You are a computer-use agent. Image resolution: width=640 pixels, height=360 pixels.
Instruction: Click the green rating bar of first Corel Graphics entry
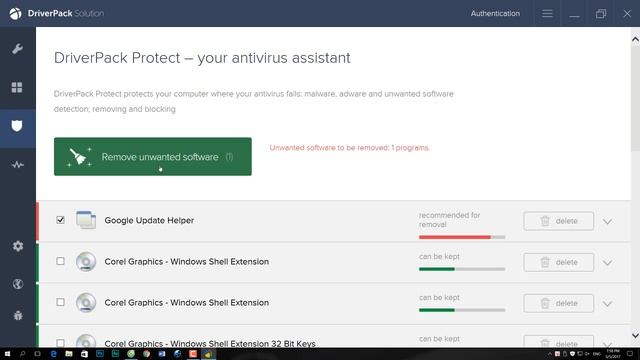462,269
